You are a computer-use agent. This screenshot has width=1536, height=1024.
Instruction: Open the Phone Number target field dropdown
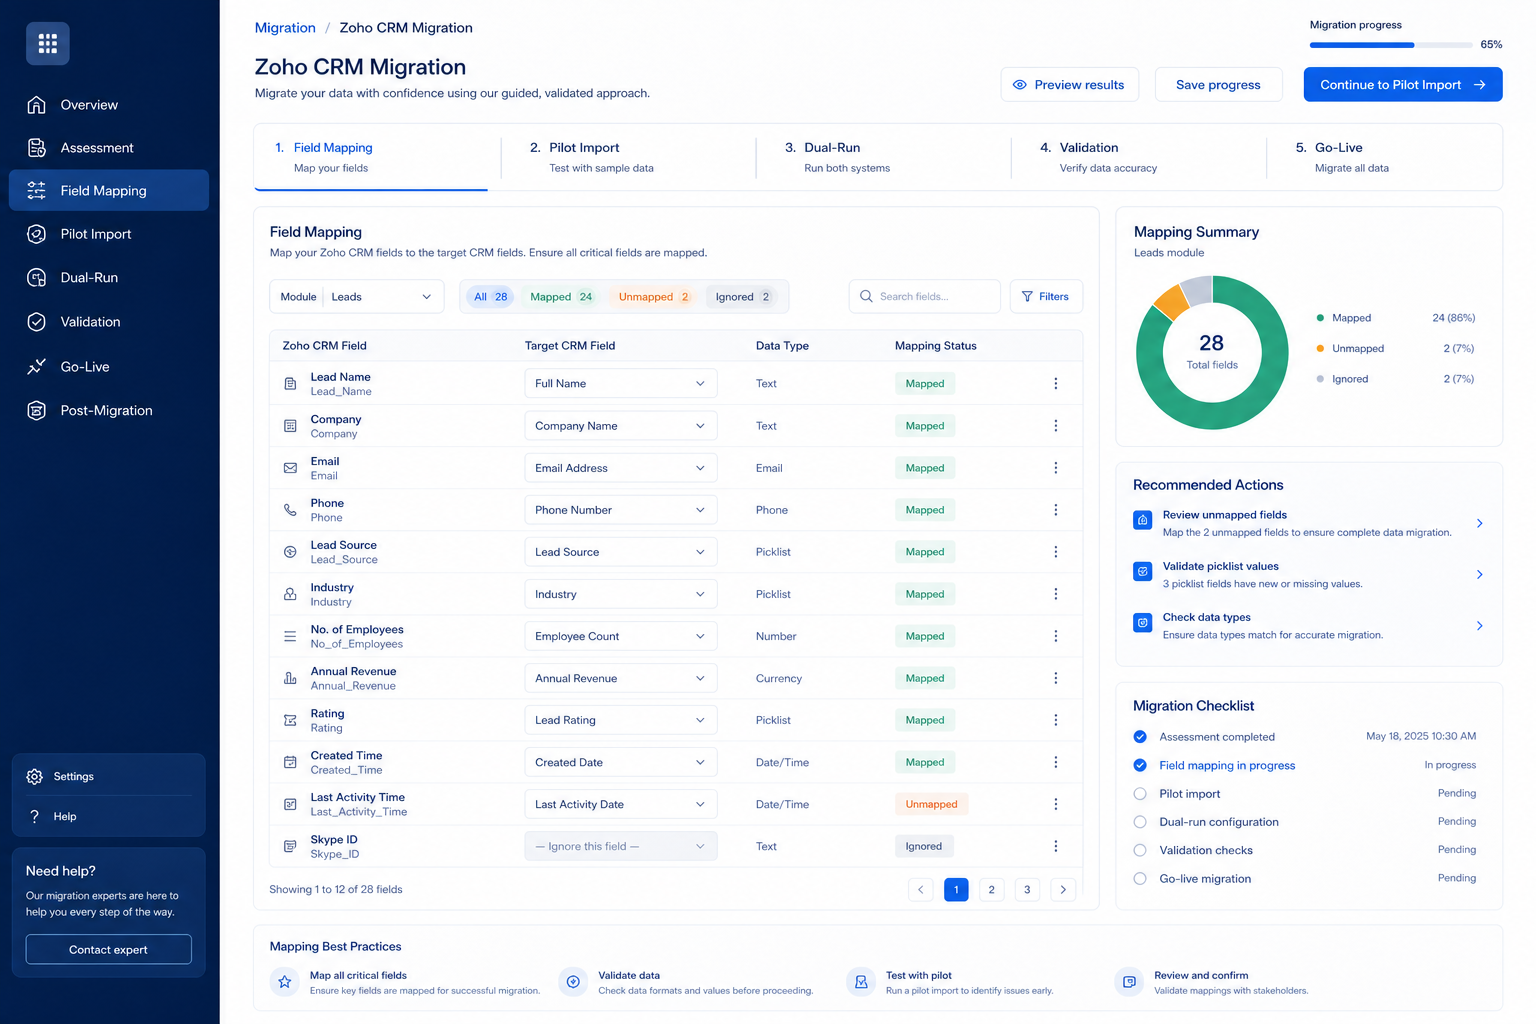(x=621, y=510)
